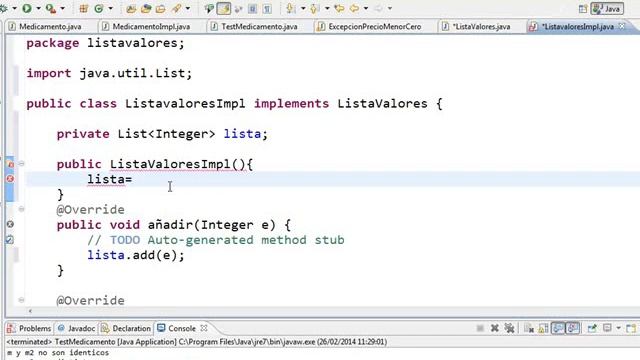Viewport: 640px width, 360px height.
Task: Jump to next annotation arrow icon
Action: (291, 8)
